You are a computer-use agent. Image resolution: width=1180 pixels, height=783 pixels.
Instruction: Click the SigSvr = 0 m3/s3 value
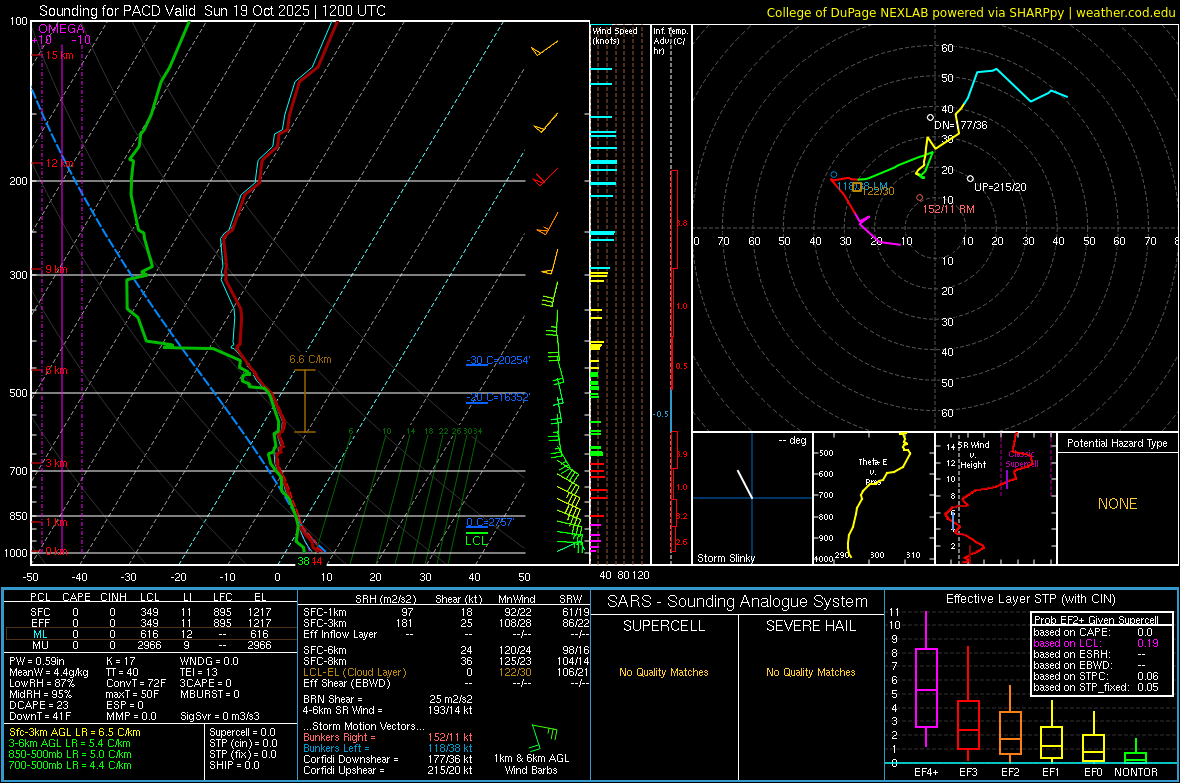220,716
